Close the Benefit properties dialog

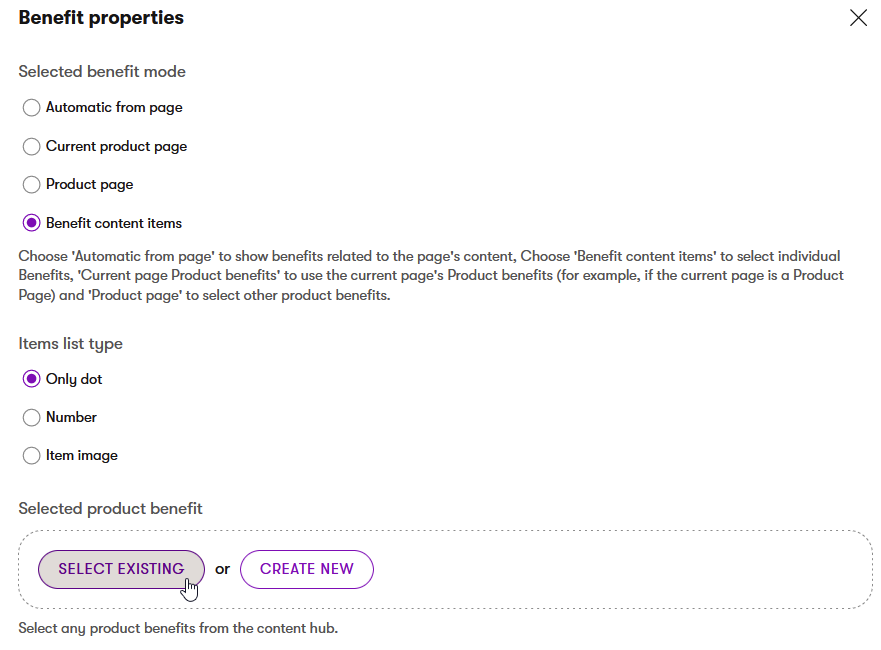tap(858, 18)
